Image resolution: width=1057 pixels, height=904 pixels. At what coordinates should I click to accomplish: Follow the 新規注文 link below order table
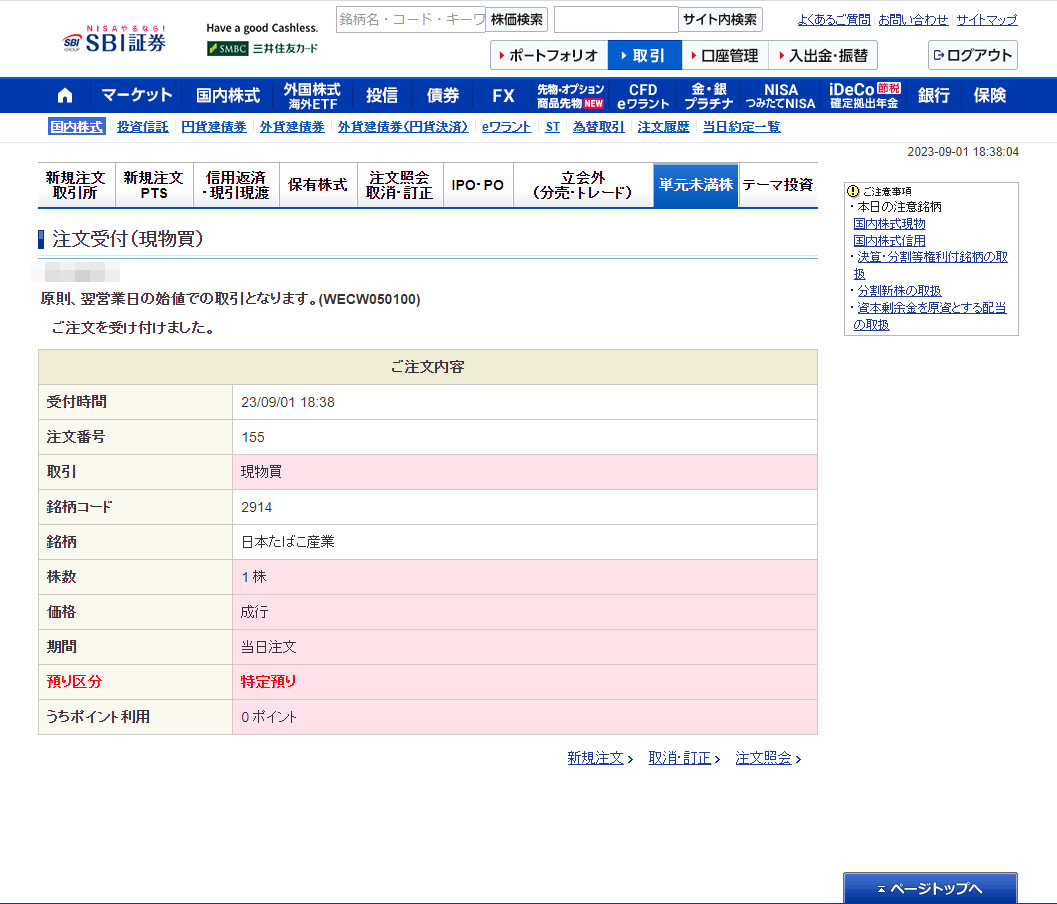(596, 758)
